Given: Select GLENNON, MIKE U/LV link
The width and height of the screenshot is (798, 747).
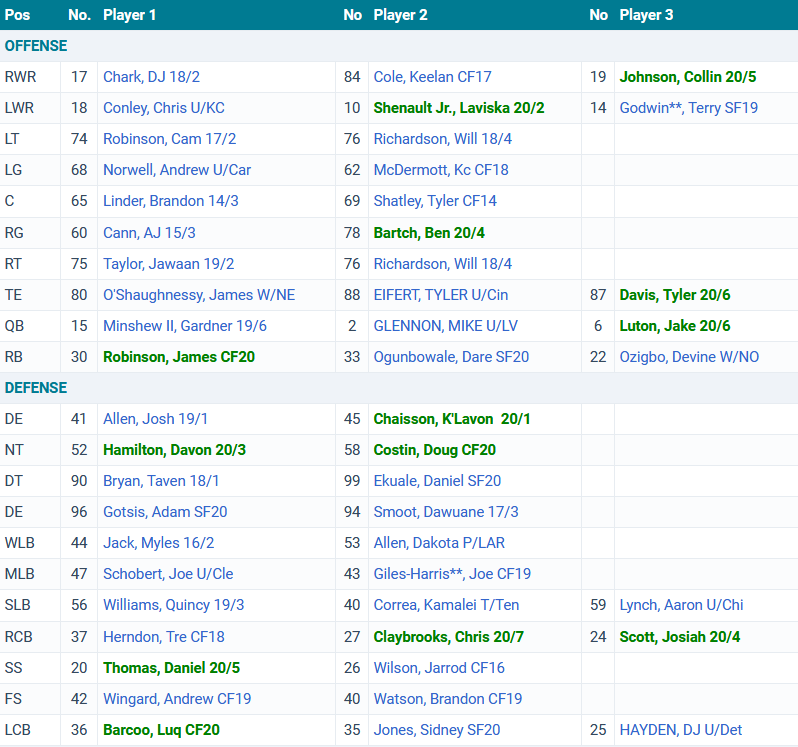Looking at the screenshot, I should [x=445, y=326].
